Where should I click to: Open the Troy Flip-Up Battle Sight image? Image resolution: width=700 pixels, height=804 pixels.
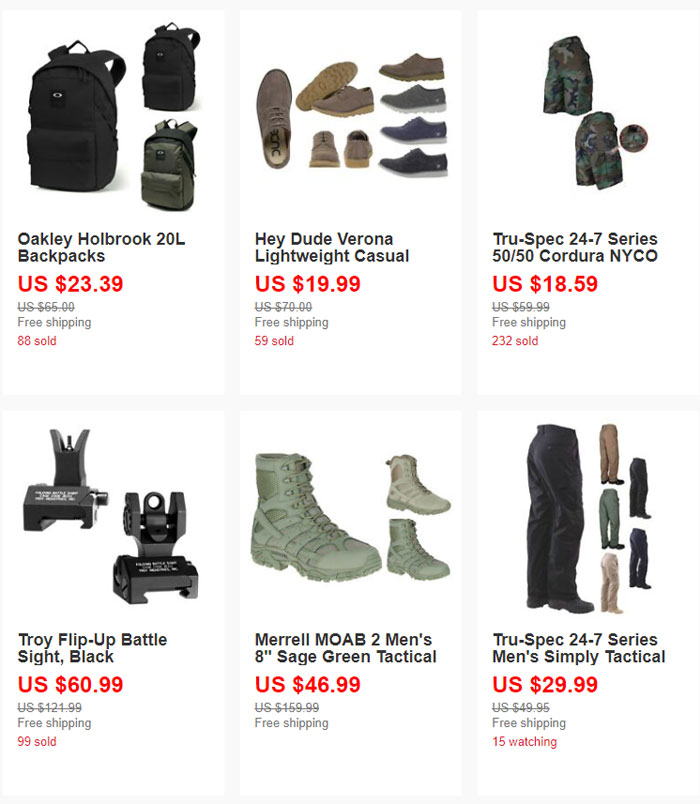[111, 516]
